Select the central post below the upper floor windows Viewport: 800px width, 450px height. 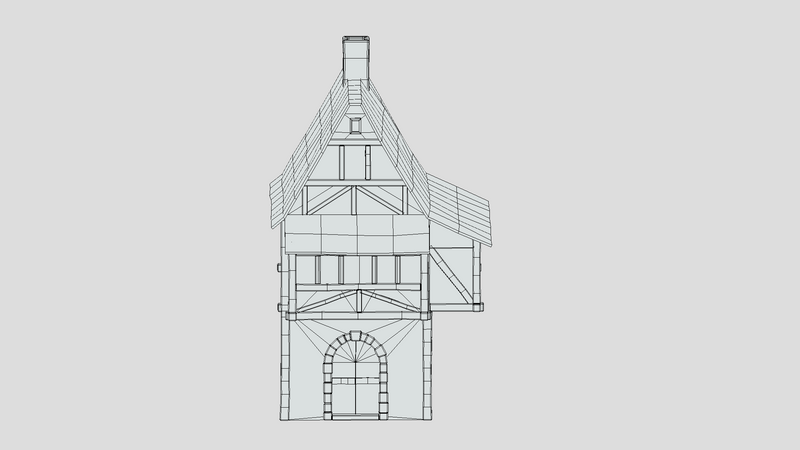[359, 301]
